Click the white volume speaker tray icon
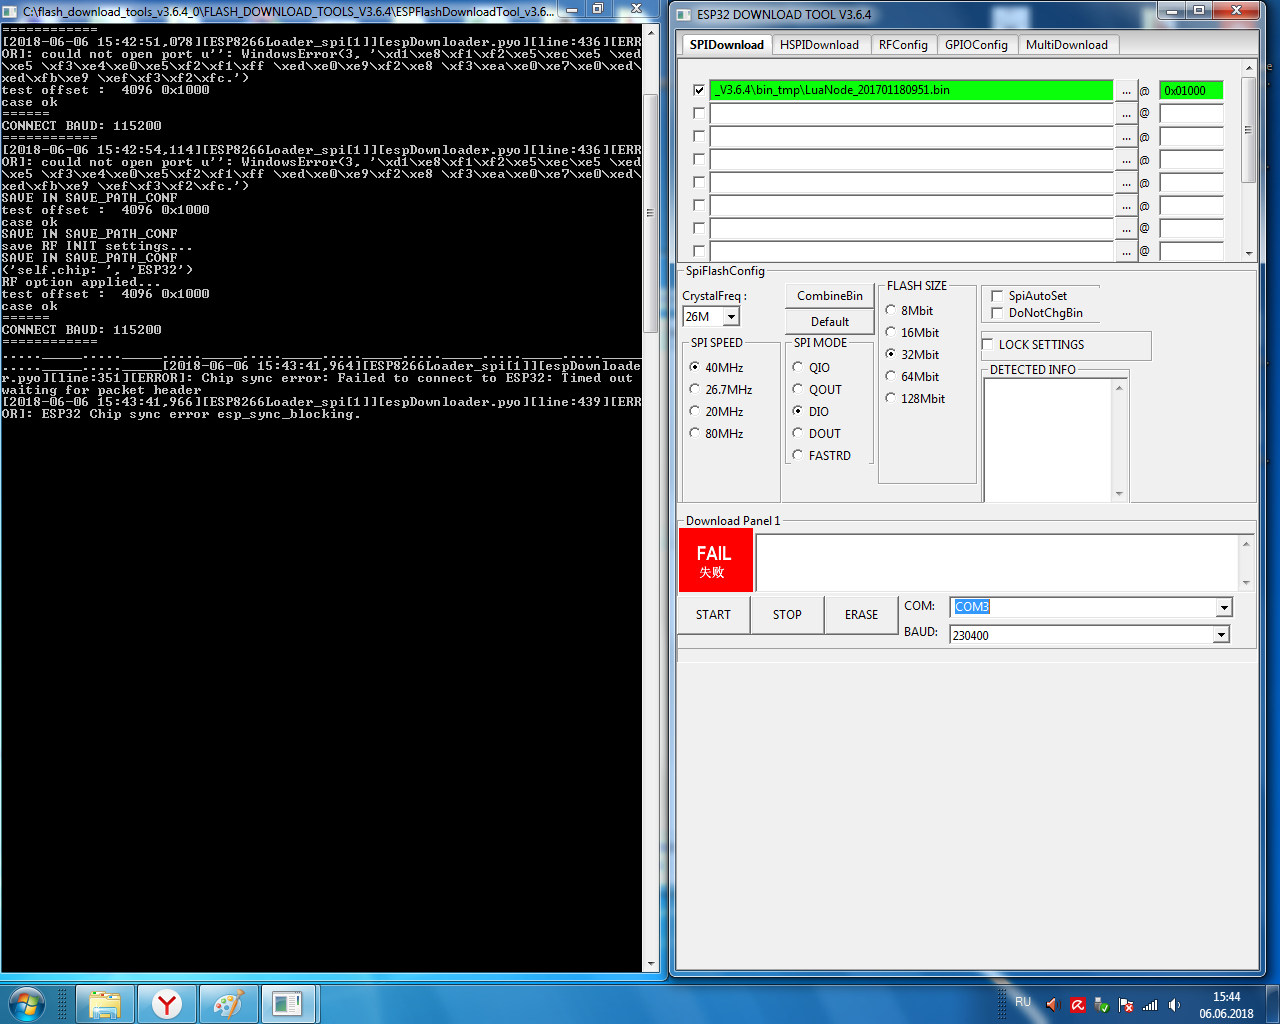1280x1024 pixels. [1174, 1005]
